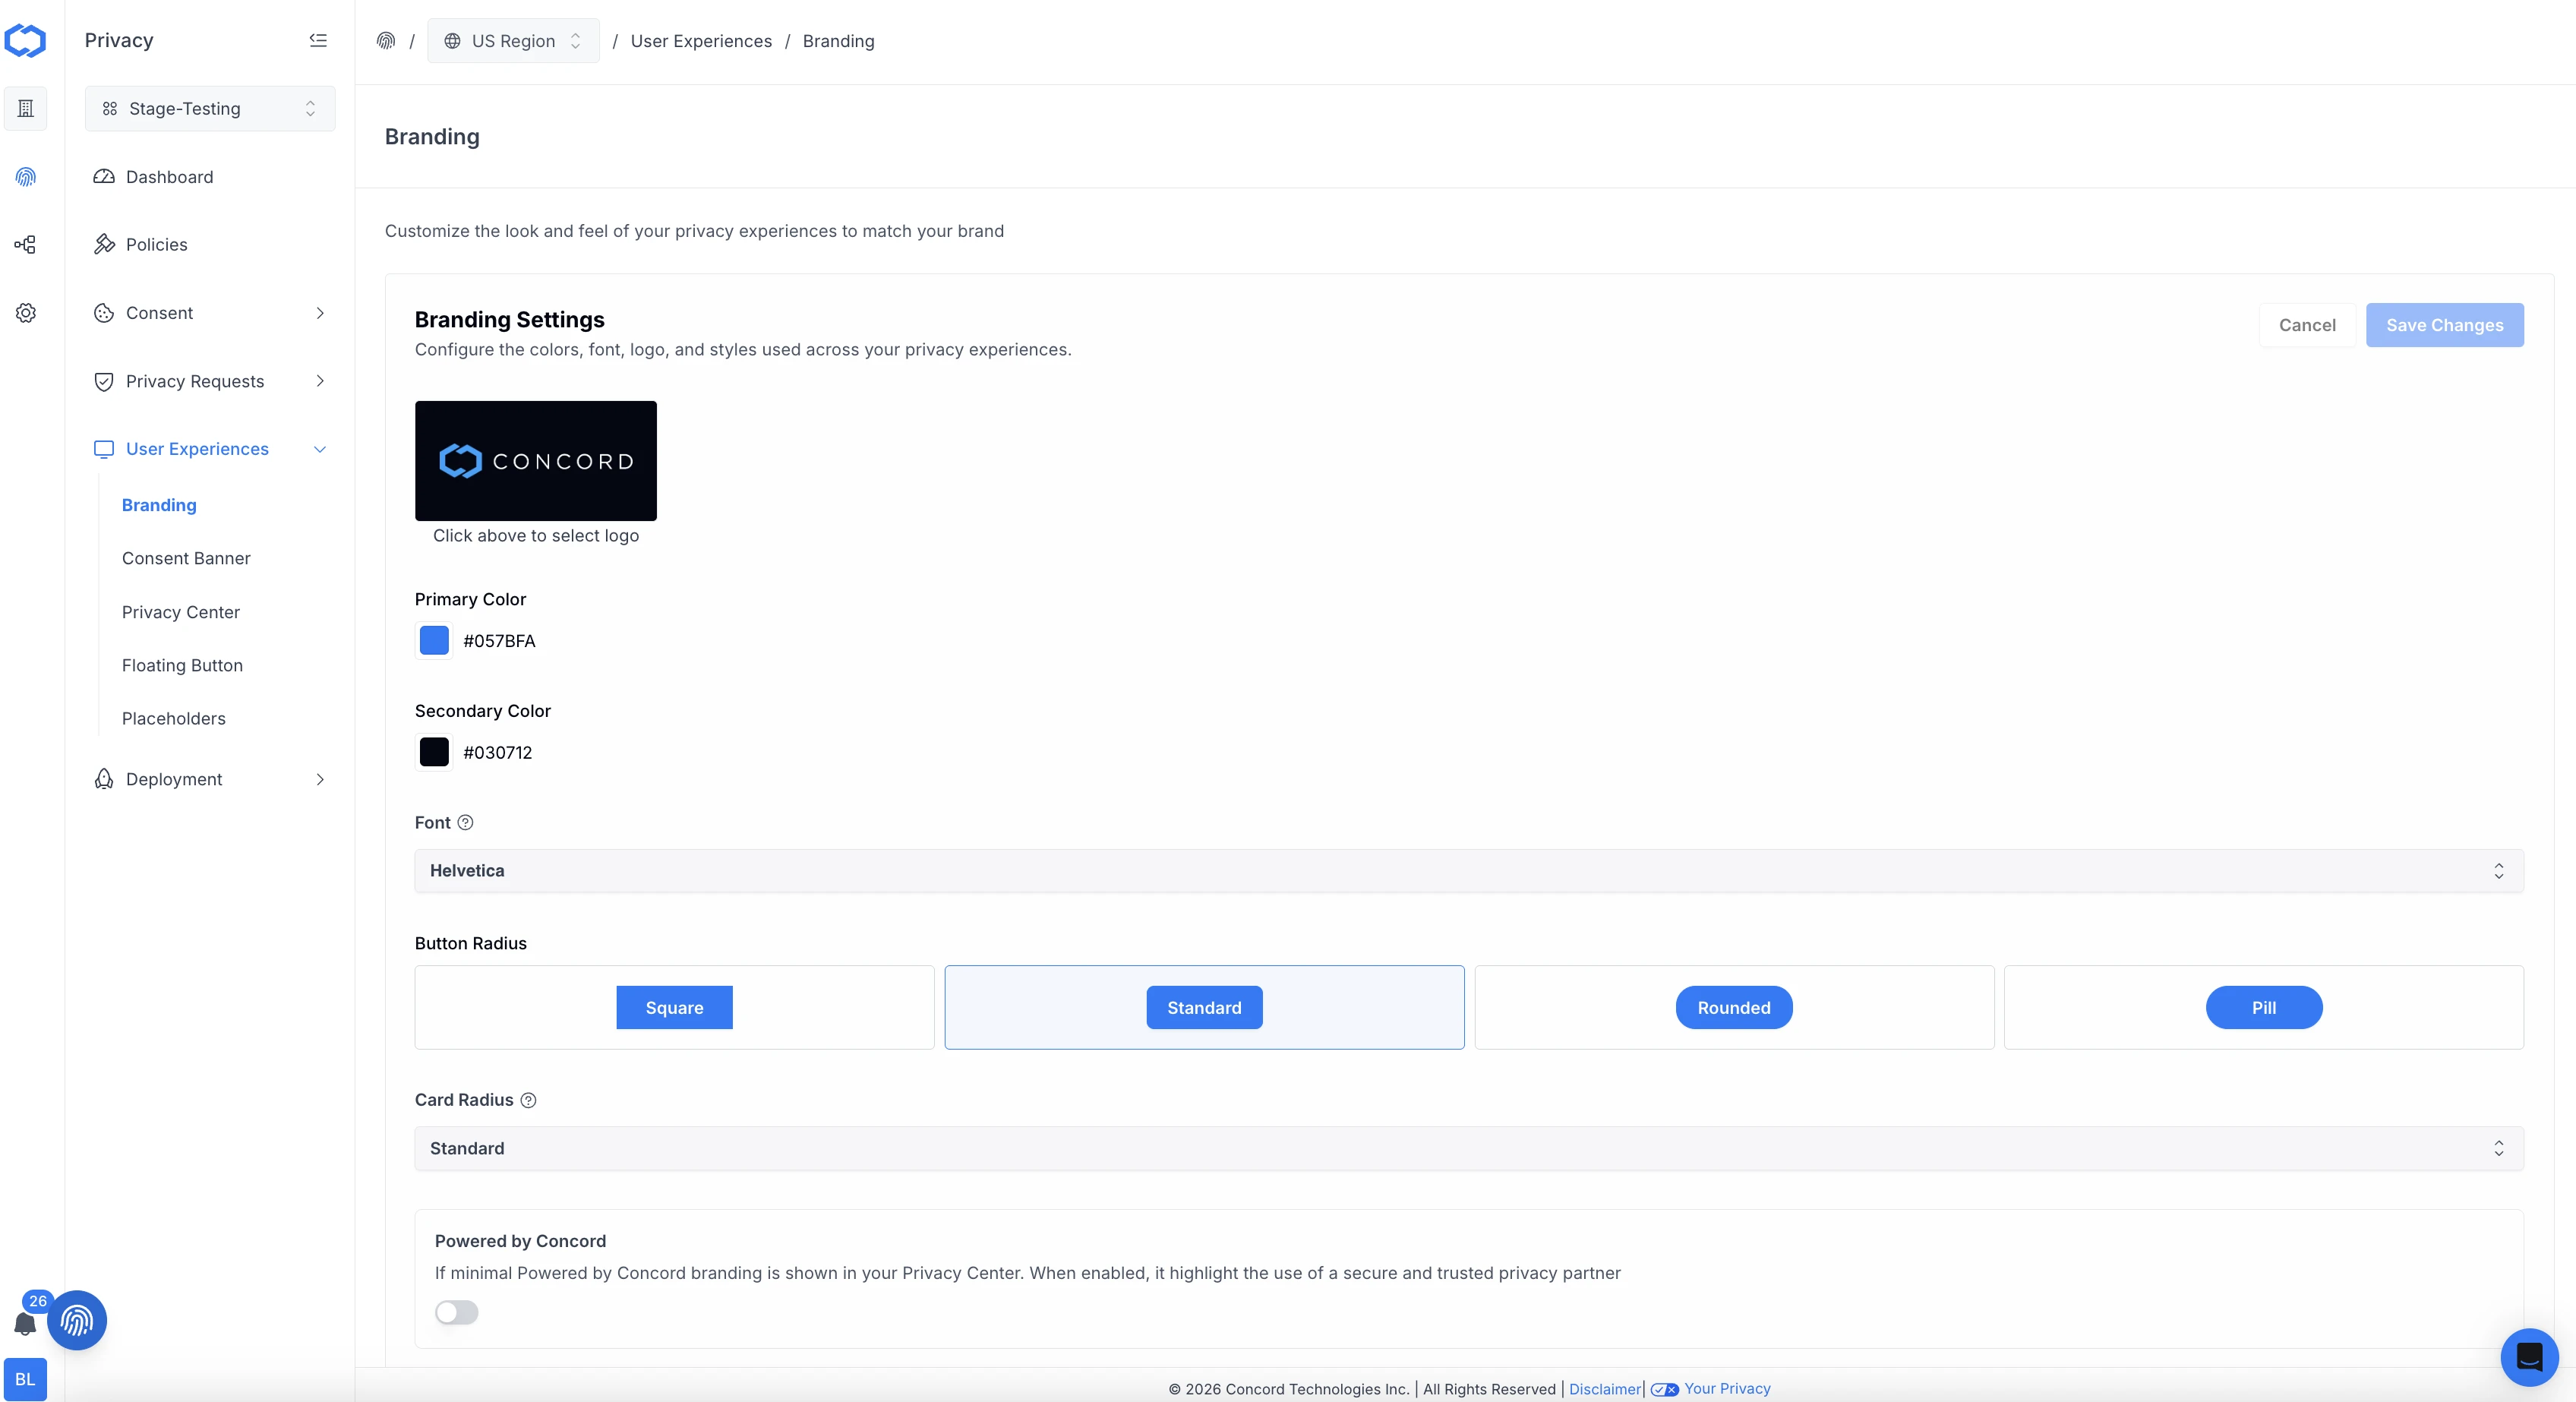Image resolution: width=2576 pixels, height=1402 pixels.
Task: Choose the Pill button radius option
Action: pyautogui.click(x=2263, y=1007)
